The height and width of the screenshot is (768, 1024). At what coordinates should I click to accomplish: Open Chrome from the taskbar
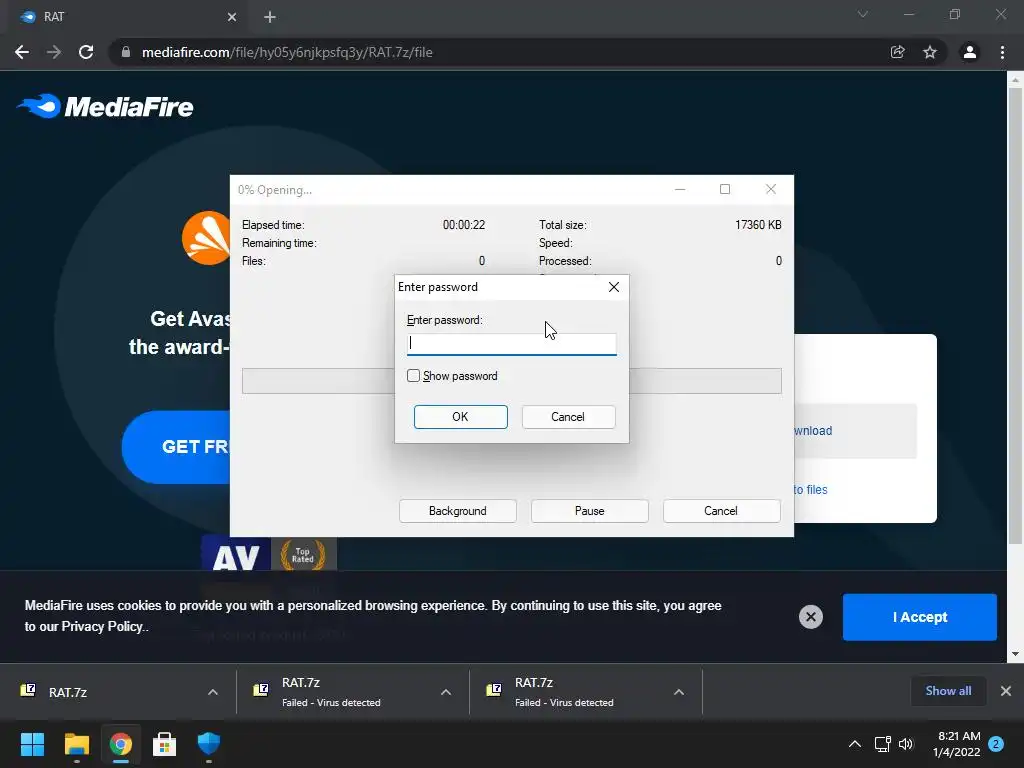pyautogui.click(x=120, y=744)
